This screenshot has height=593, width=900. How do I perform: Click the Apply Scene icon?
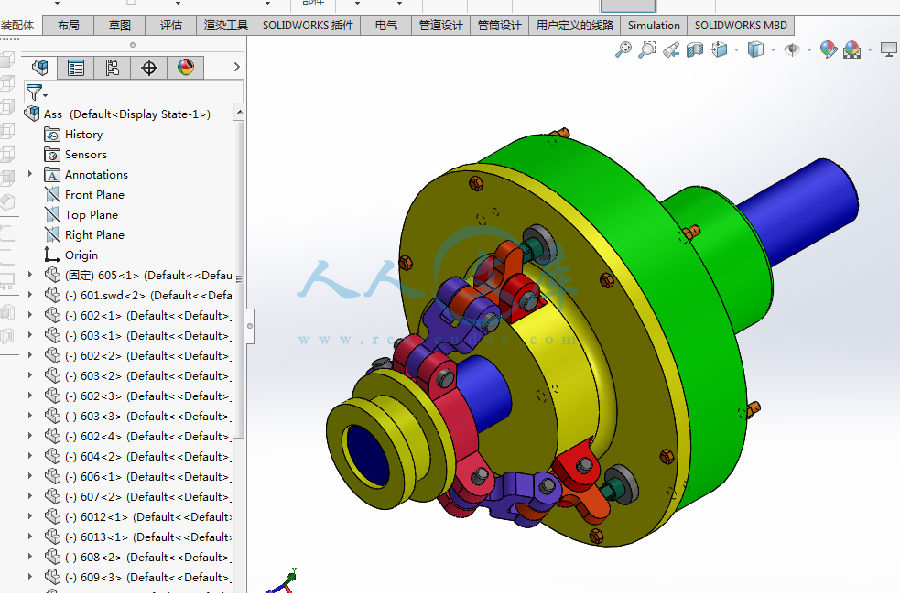(x=852, y=50)
